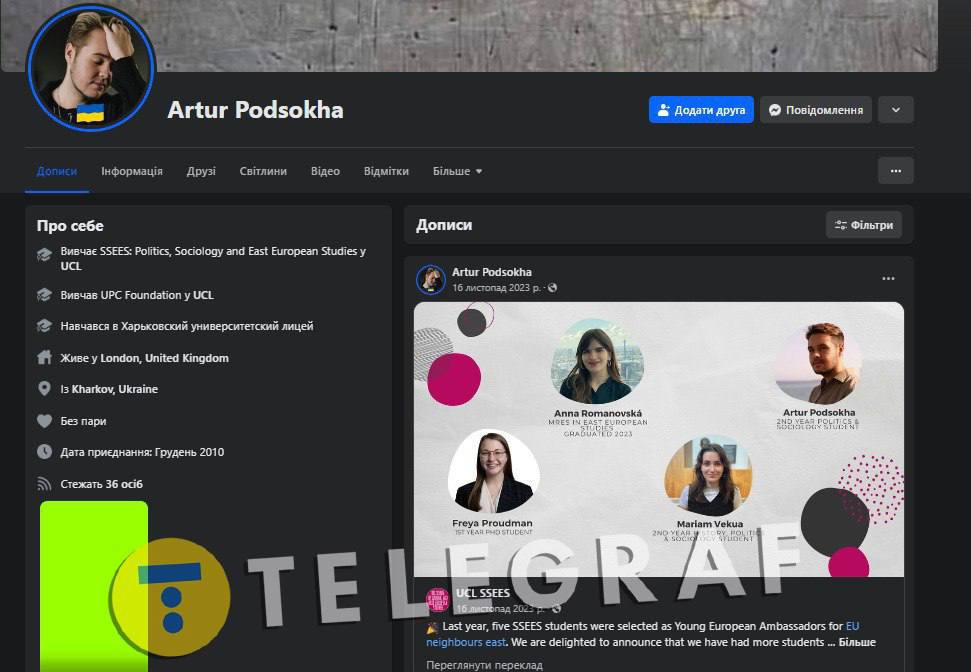The image size is (971, 672).
Task: Open the post's three-dot options menu
Action: (x=888, y=279)
